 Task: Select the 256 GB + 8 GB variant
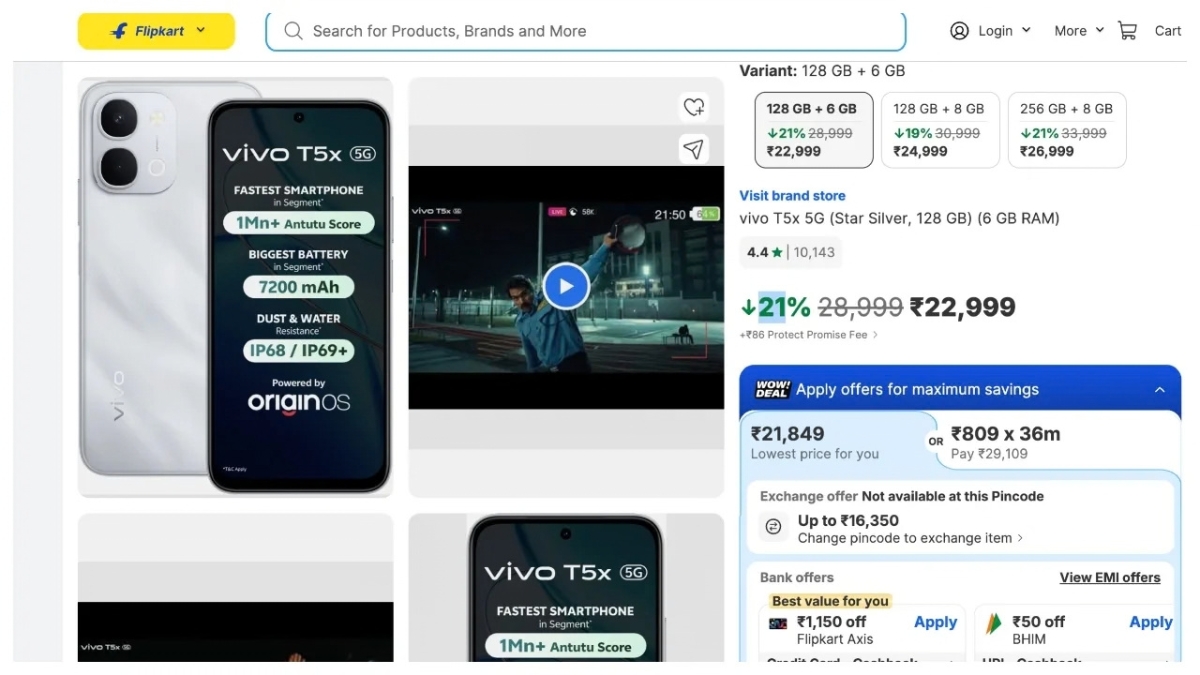pyautogui.click(x=1067, y=130)
